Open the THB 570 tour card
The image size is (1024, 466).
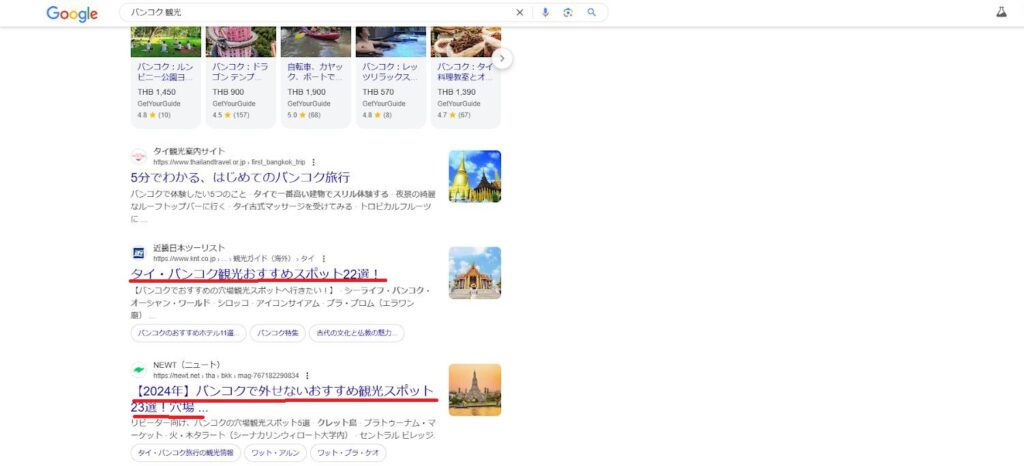391,77
